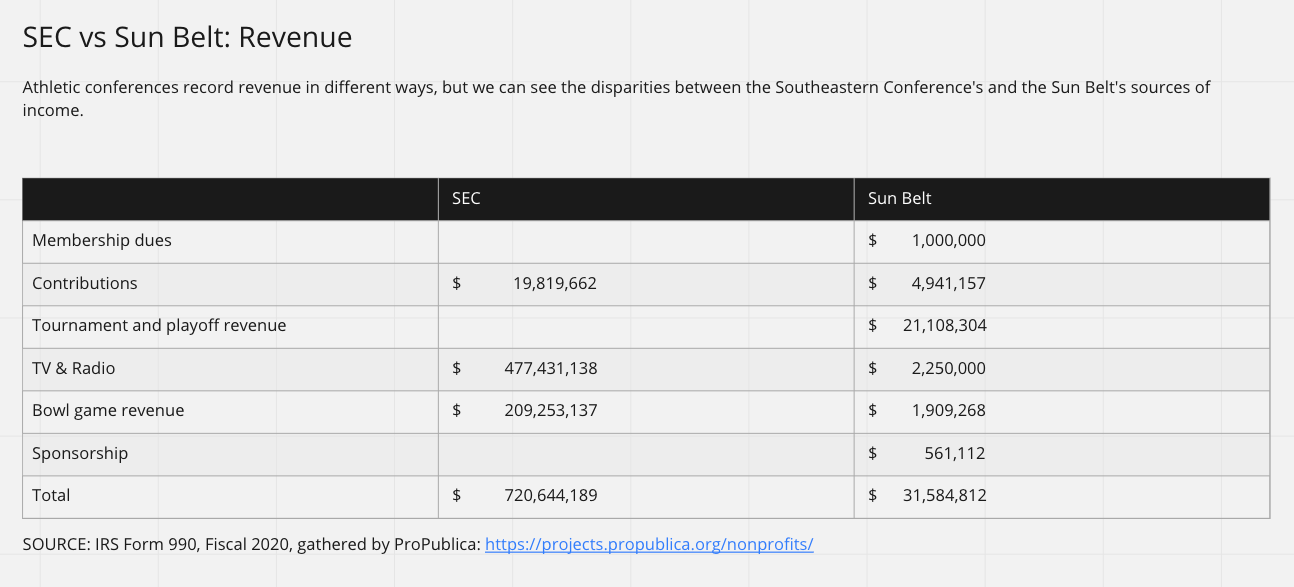Select the Sponsorship row label
This screenshot has width=1294, height=587.
point(80,453)
